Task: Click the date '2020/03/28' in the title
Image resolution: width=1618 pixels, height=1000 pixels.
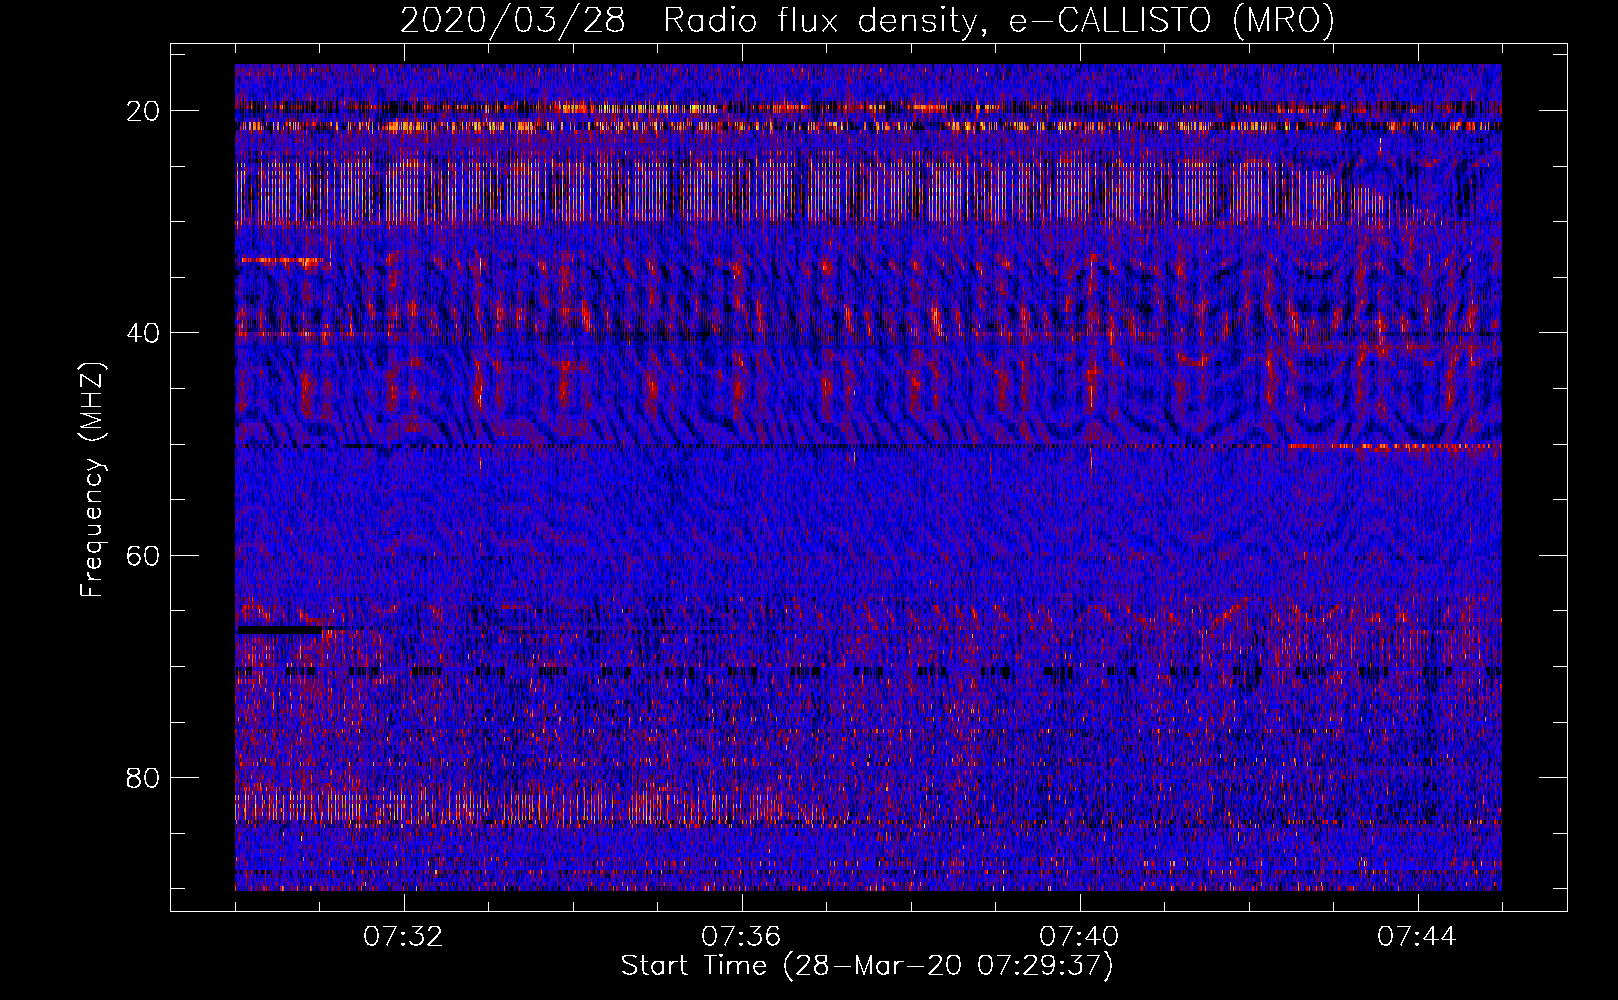Action: click(513, 20)
